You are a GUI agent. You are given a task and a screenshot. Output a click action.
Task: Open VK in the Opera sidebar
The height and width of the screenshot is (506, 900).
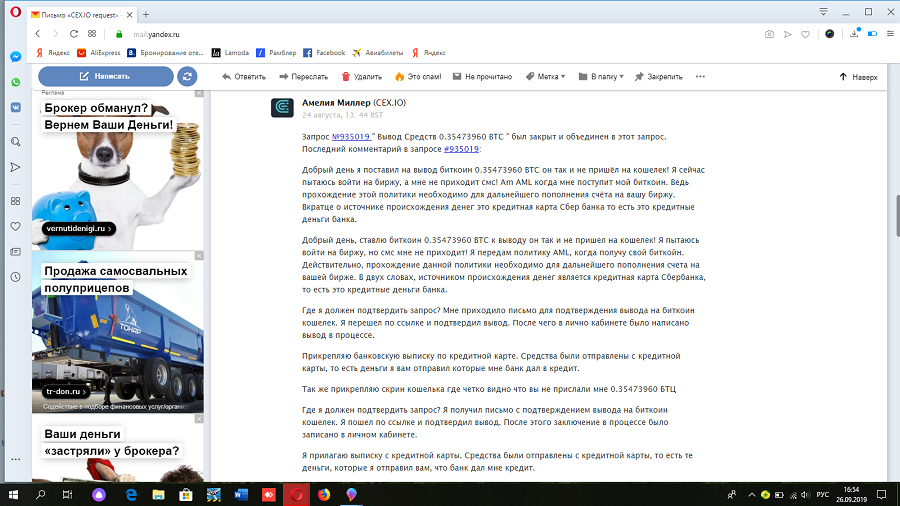coord(15,107)
